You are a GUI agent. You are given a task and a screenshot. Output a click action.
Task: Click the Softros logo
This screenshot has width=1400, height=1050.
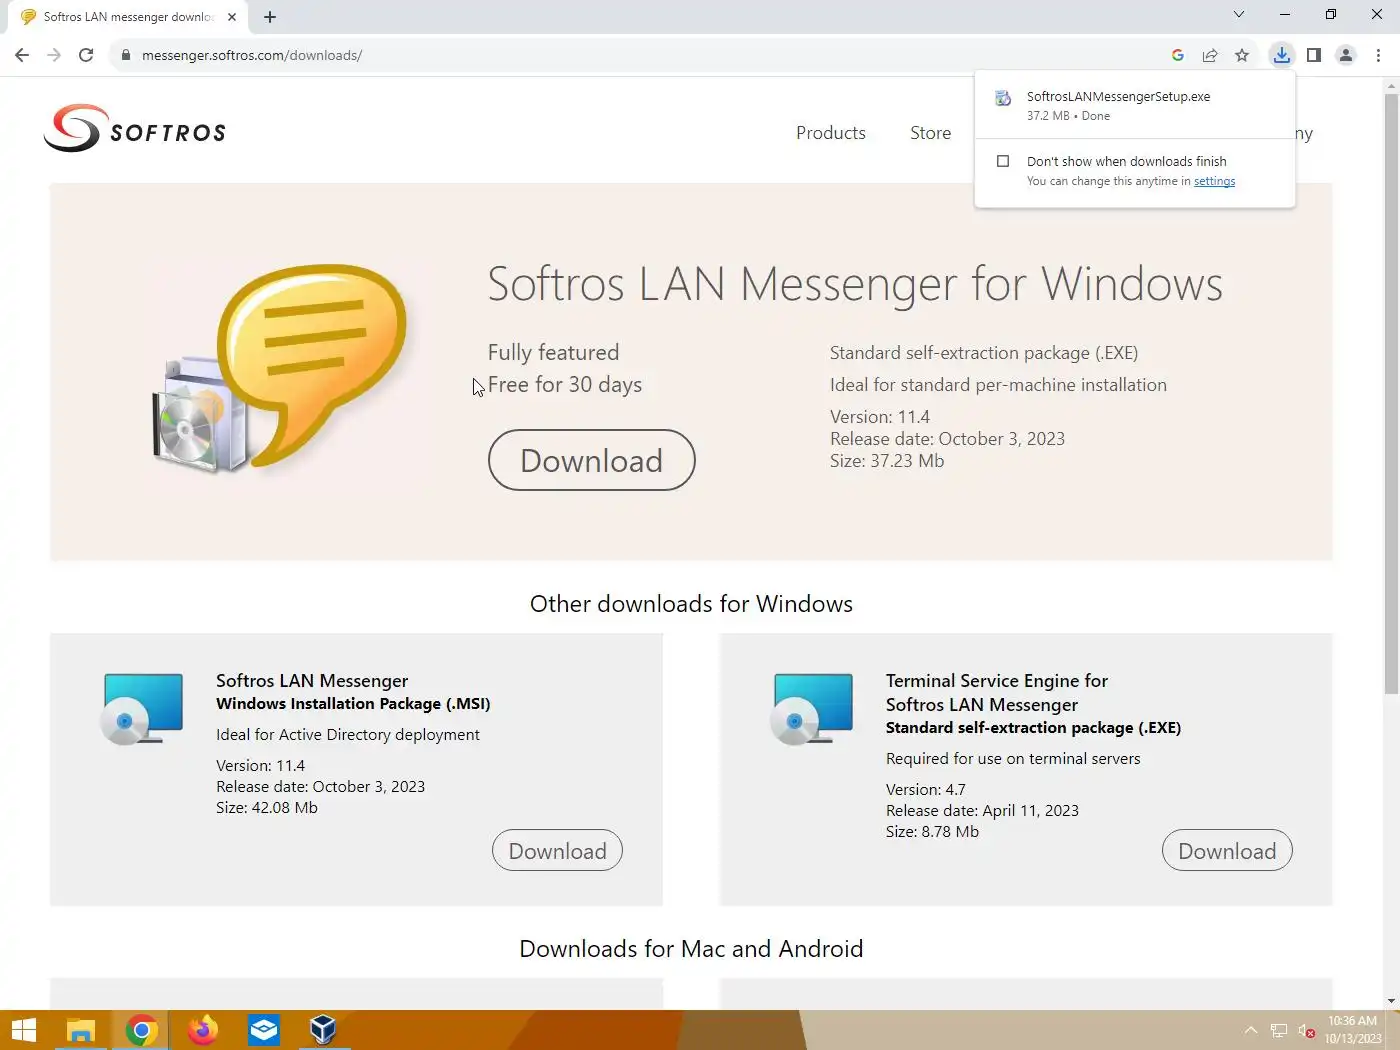click(135, 129)
